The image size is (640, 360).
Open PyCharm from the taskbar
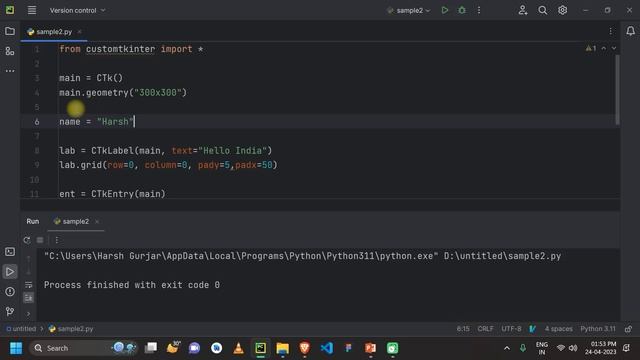point(260,348)
